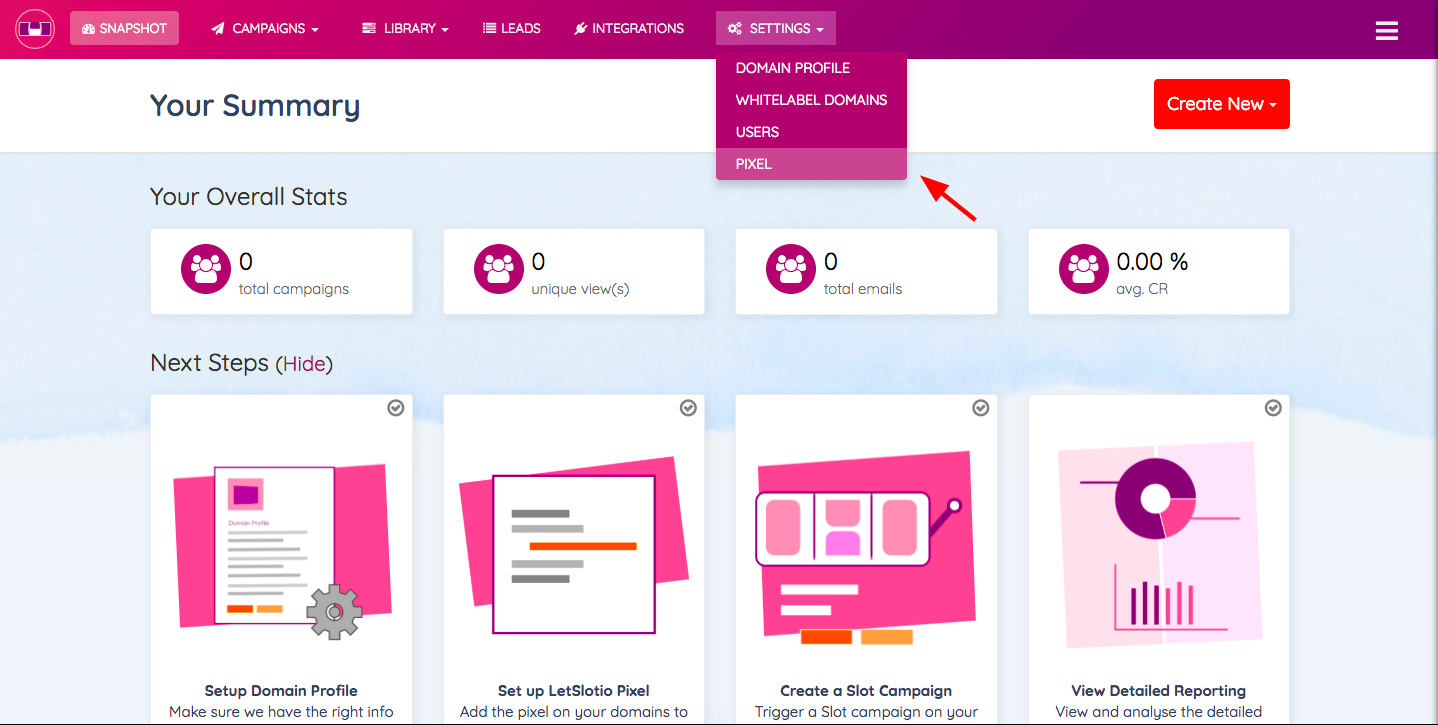1438x725 pixels.
Task: Hide the Next Steps section
Action: pos(304,364)
